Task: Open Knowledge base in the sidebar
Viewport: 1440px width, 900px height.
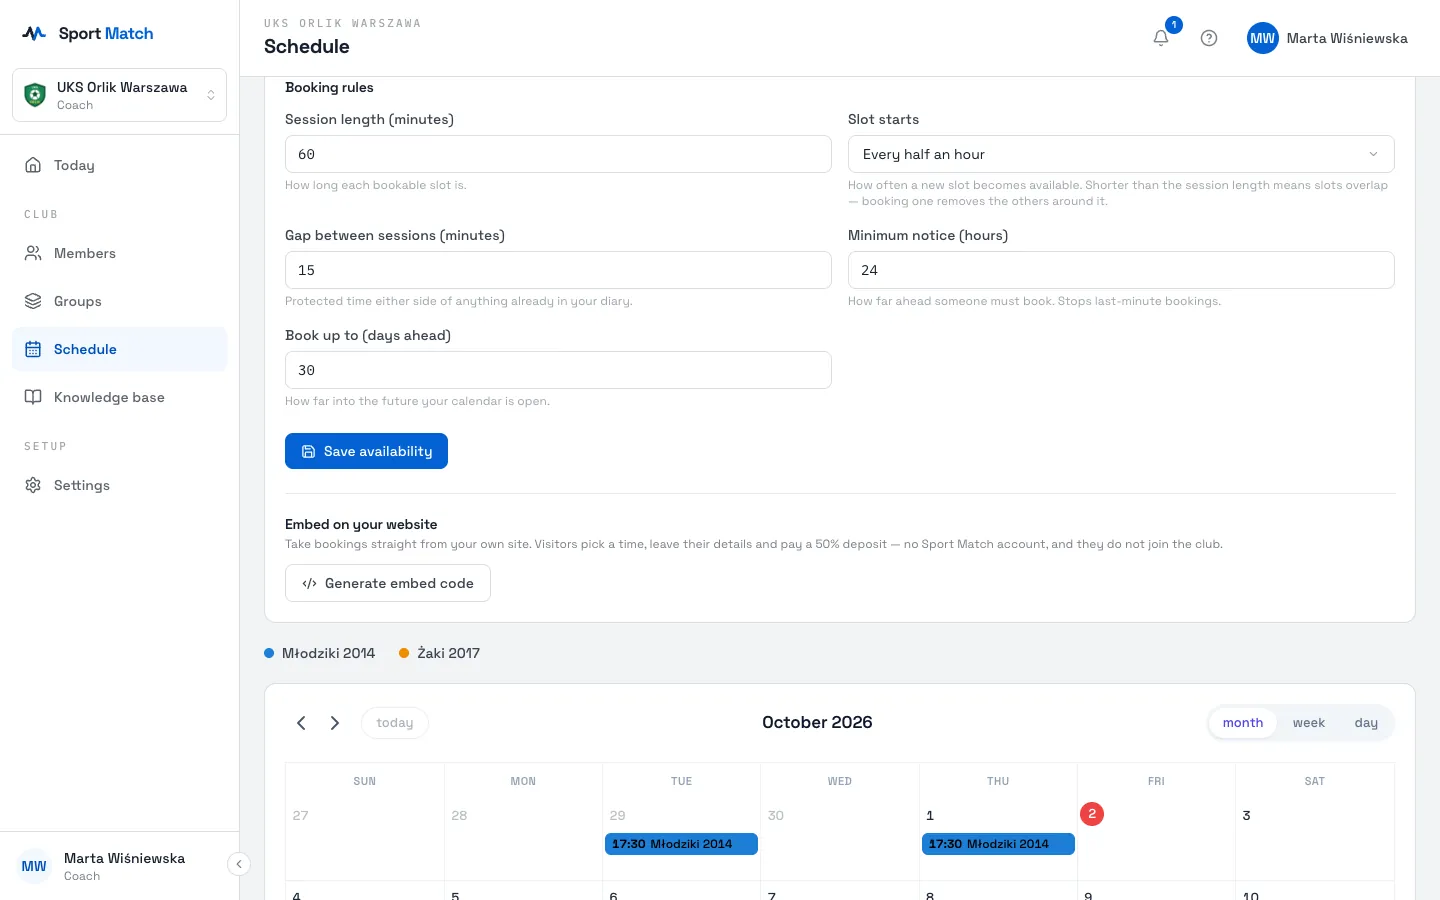Action: [x=119, y=397]
